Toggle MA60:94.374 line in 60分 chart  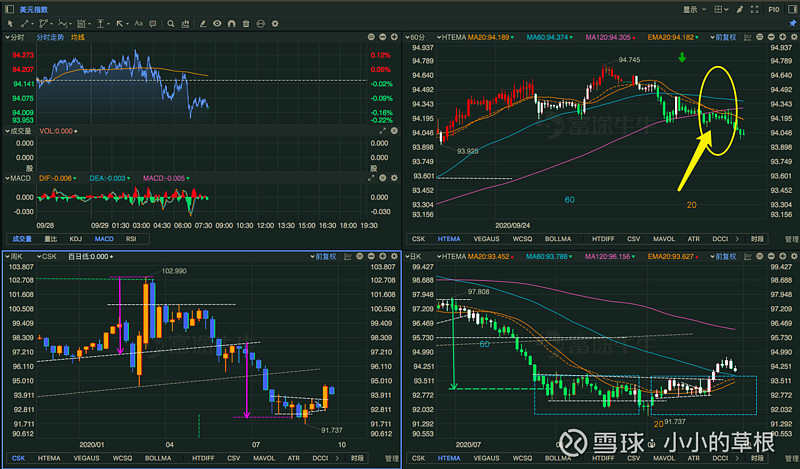(549, 37)
